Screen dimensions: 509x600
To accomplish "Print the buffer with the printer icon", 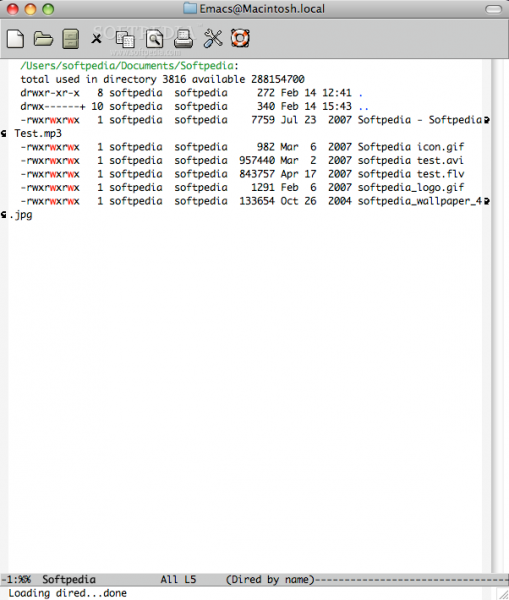I will point(184,39).
